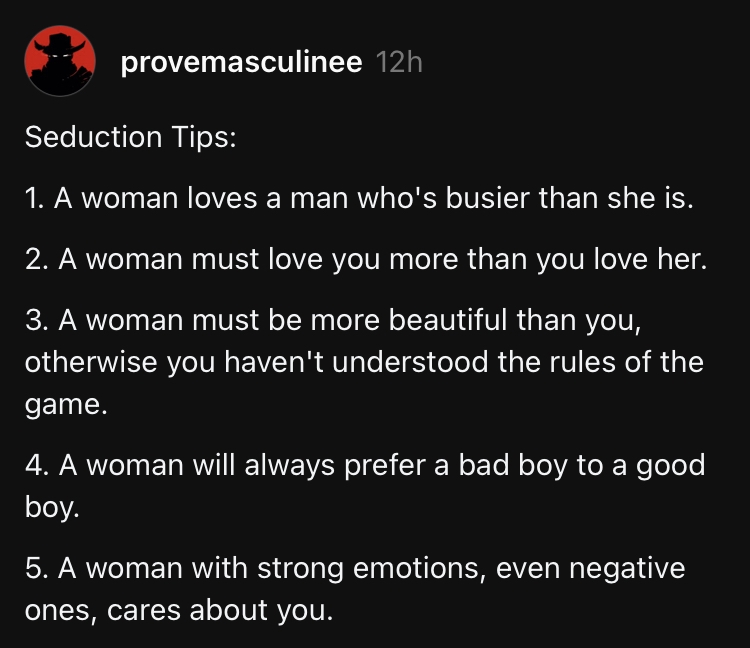
Task: Click the word 'busier' in tip 1
Action: [488, 198]
